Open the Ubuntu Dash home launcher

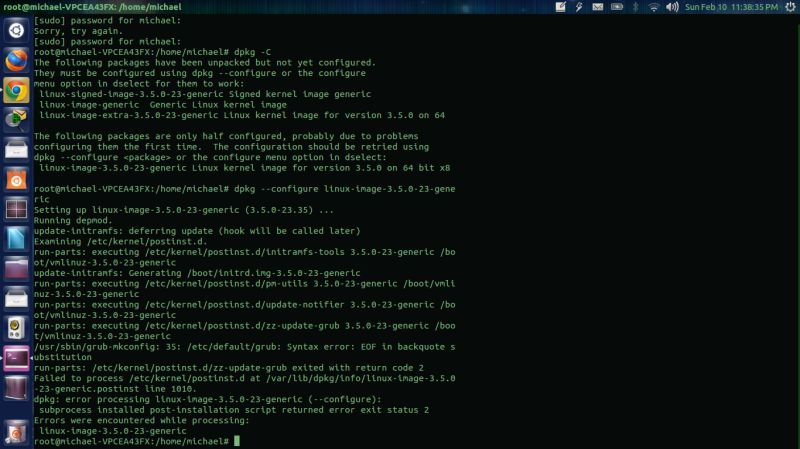(x=16, y=31)
